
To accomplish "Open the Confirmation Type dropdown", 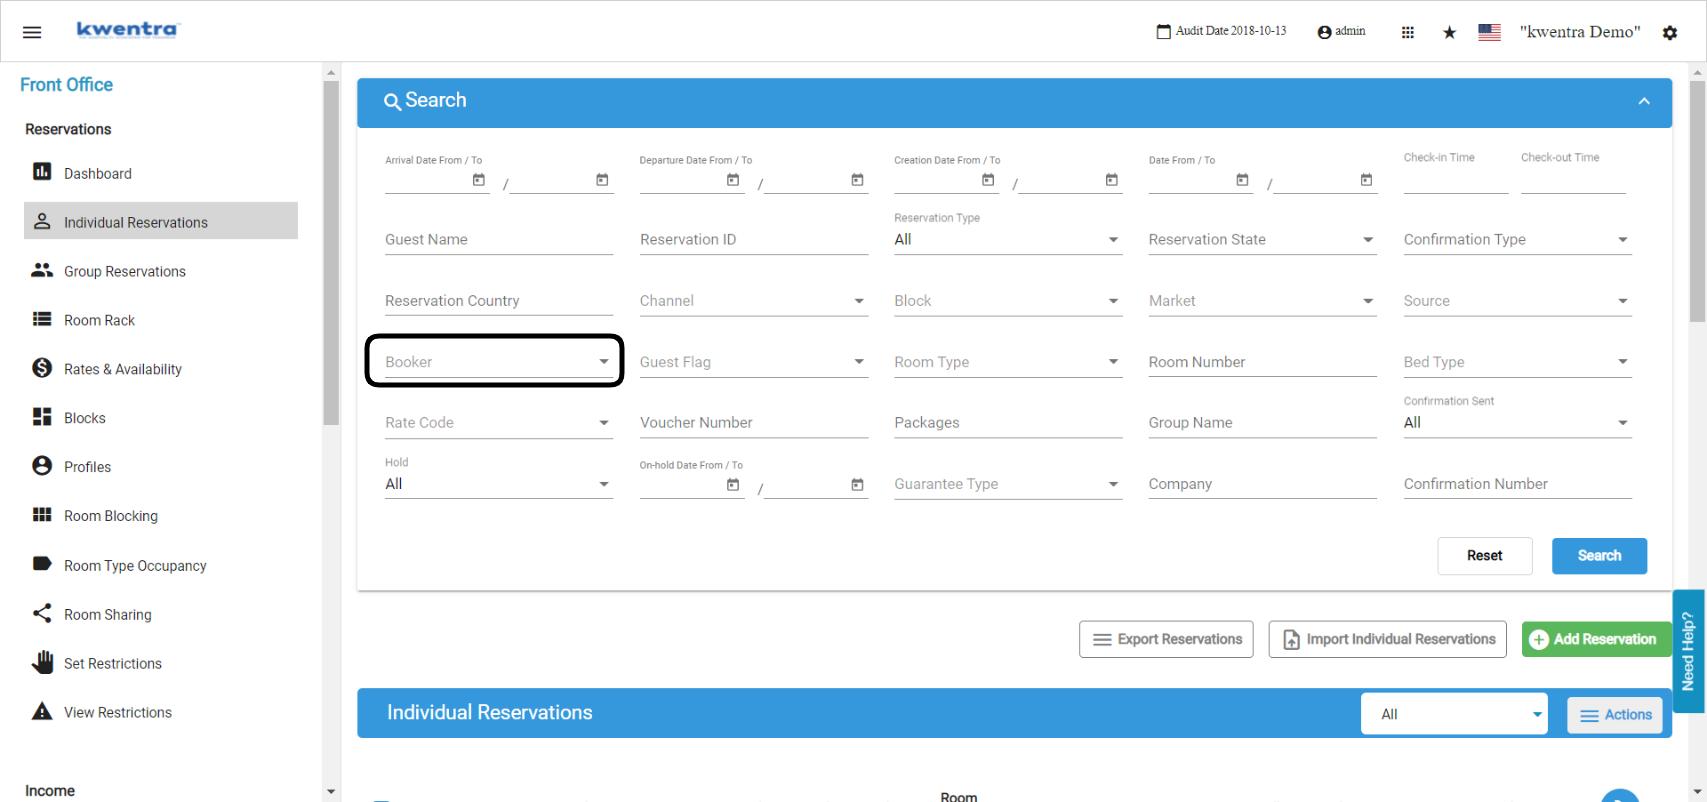I will tap(1517, 240).
